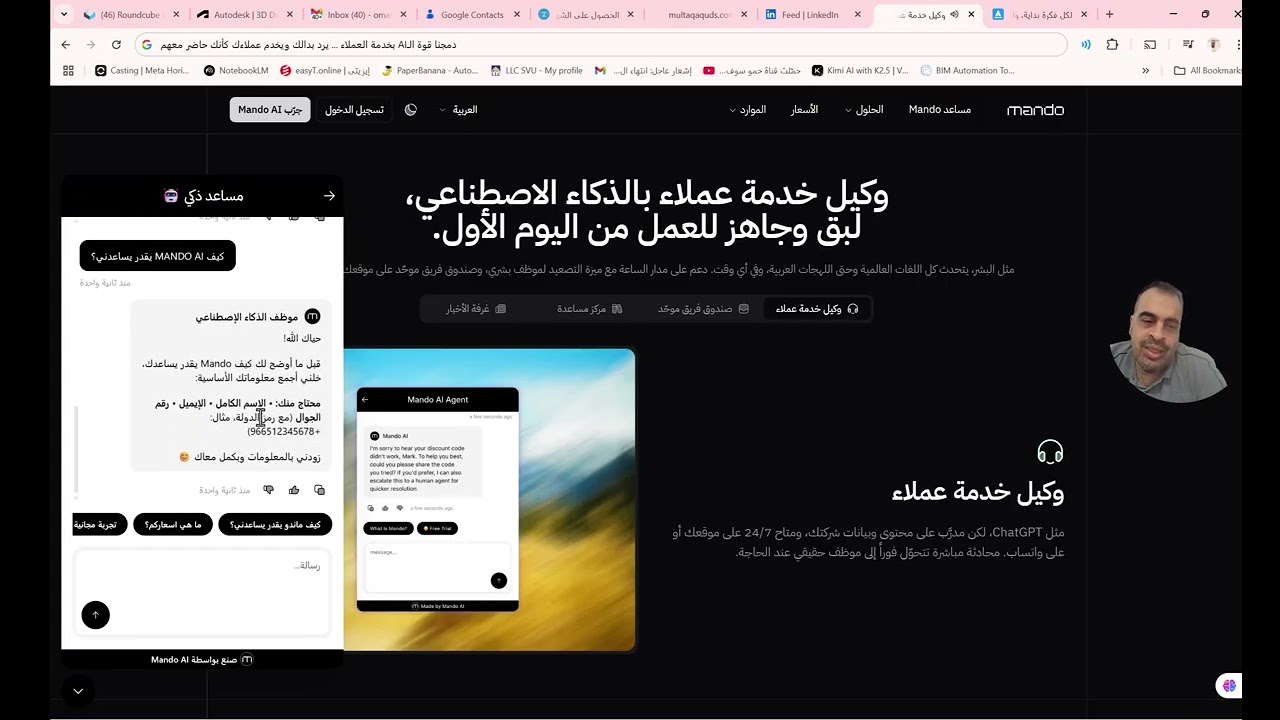Image resolution: width=1280 pixels, height=720 pixels.
Task: Click صنع بواسطة Mando AI footer link
Action: (x=202, y=660)
